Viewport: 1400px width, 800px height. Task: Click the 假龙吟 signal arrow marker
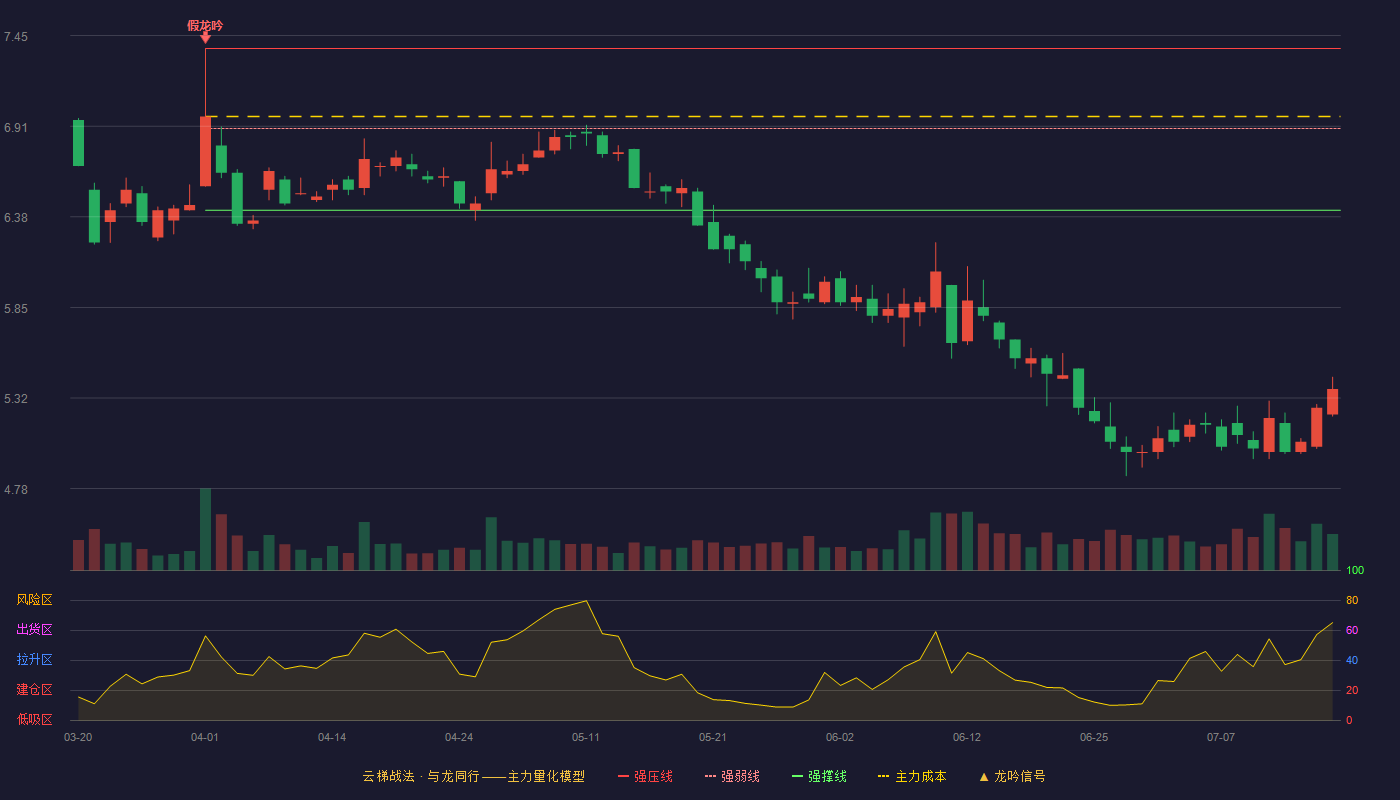205,38
